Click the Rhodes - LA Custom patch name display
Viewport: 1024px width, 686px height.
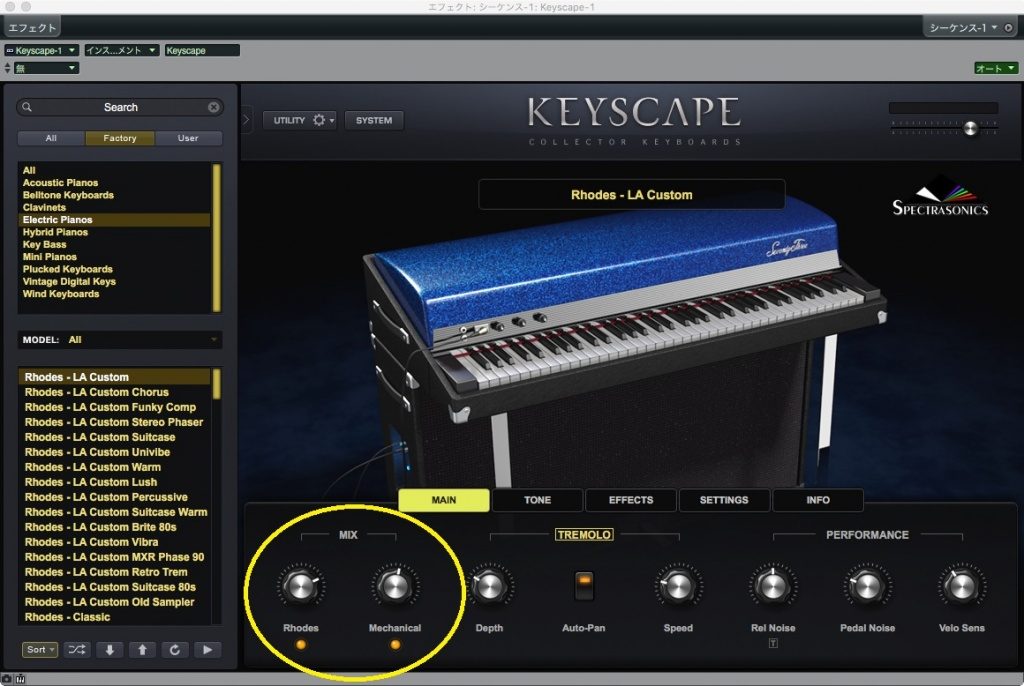[632, 195]
